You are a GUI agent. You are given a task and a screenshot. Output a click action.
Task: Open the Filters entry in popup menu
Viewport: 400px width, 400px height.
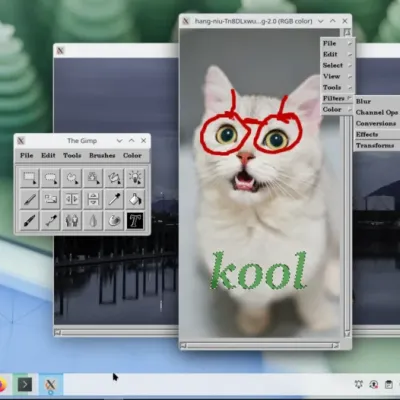(337, 98)
